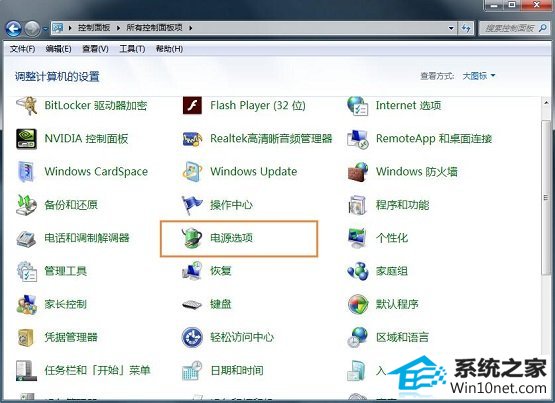
Task: Open the Flash Player (32 位) icon
Action: (x=192, y=105)
